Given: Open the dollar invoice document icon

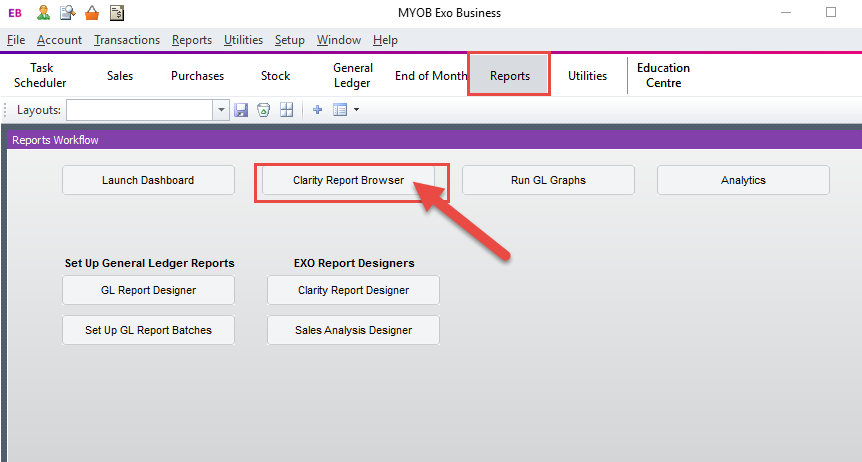Looking at the screenshot, I should pyautogui.click(x=117, y=12).
